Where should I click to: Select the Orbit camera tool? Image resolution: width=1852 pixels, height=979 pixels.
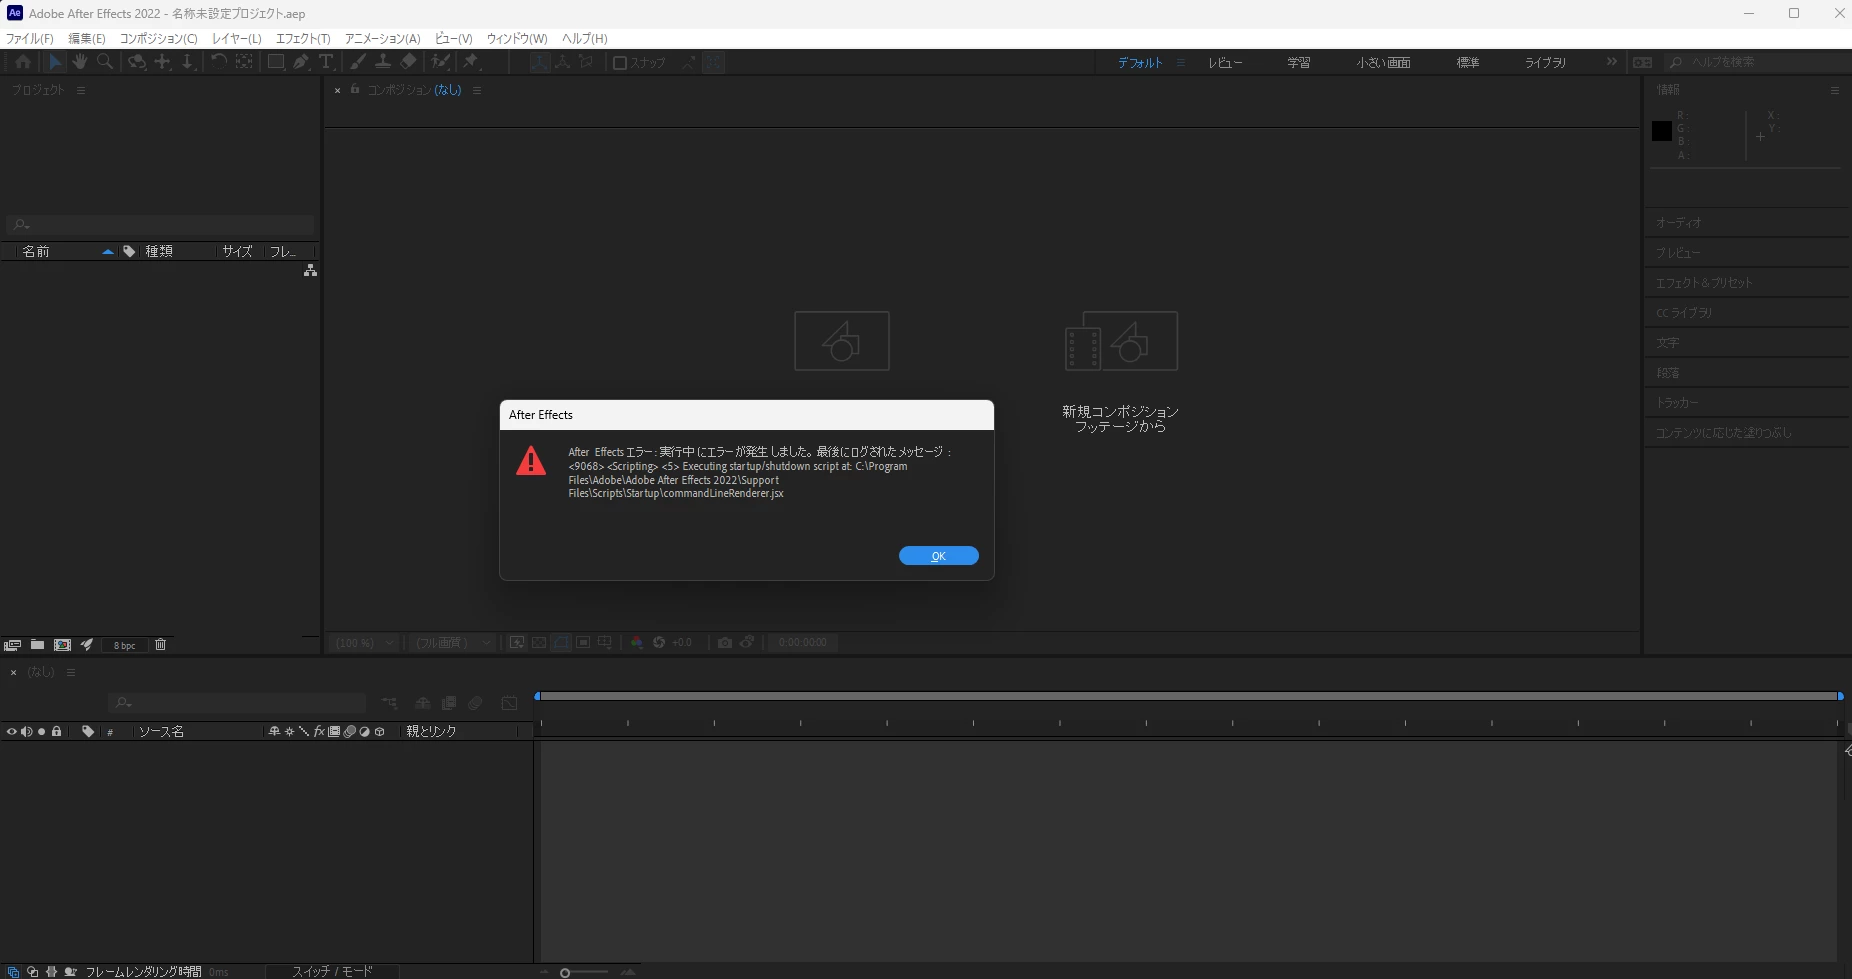tap(137, 62)
